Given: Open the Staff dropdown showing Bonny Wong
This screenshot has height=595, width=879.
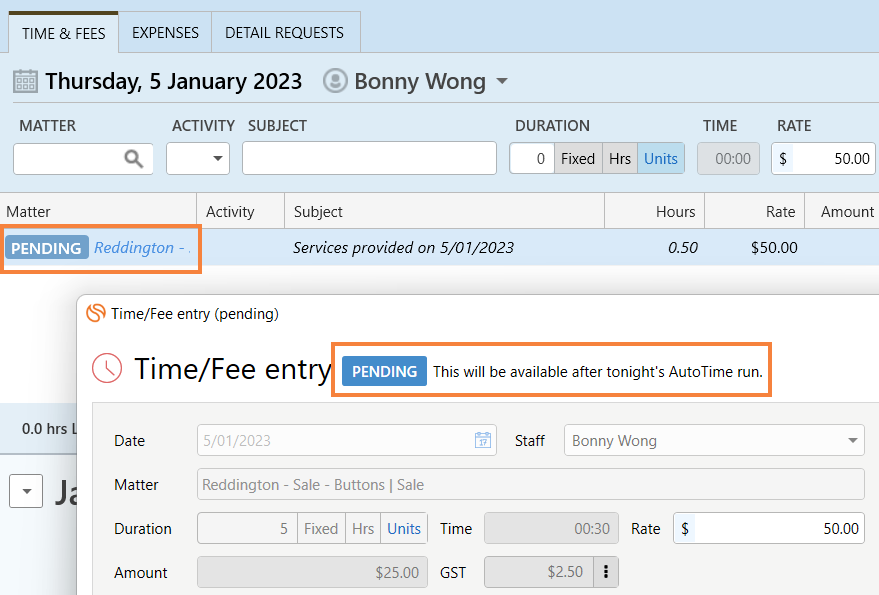Looking at the screenshot, I should pyautogui.click(x=713, y=440).
